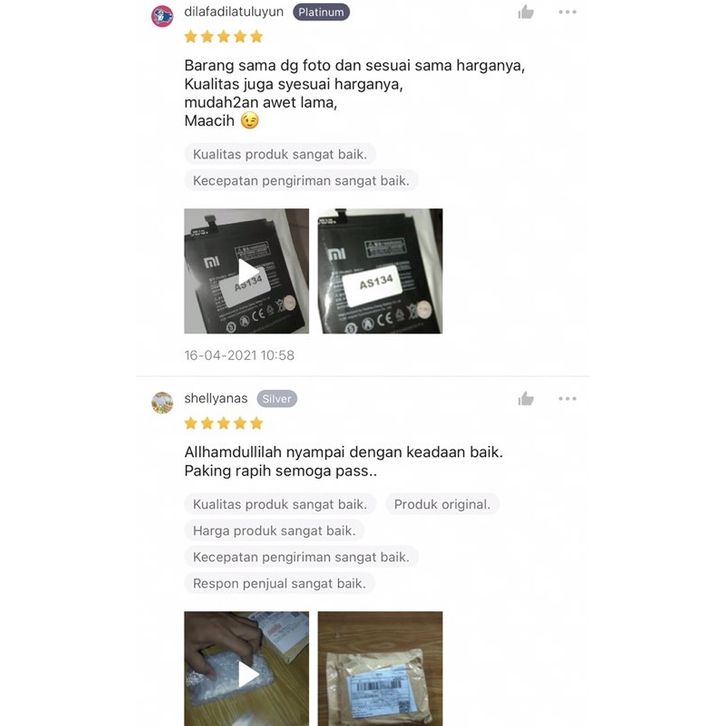Click the Platinum member badge
Screen dimensions: 726x726
pyautogui.click(x=321, y=12)
